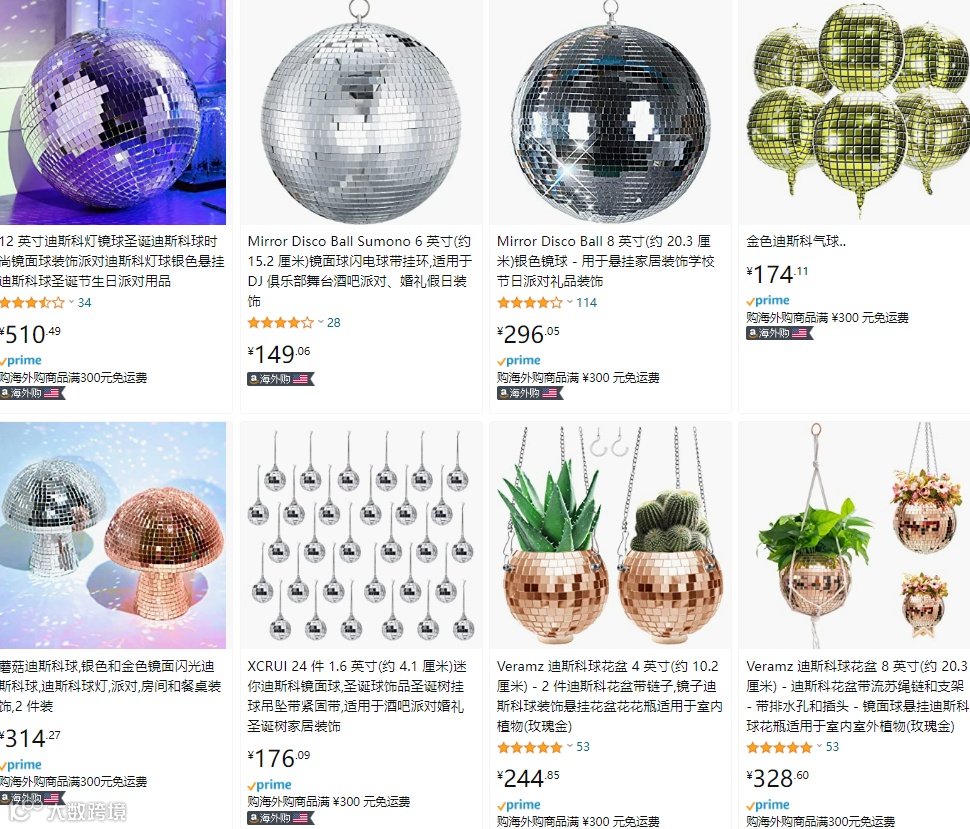
Task: Open star rating of Veramz 4 inch planter
Action: click(530, 747)
